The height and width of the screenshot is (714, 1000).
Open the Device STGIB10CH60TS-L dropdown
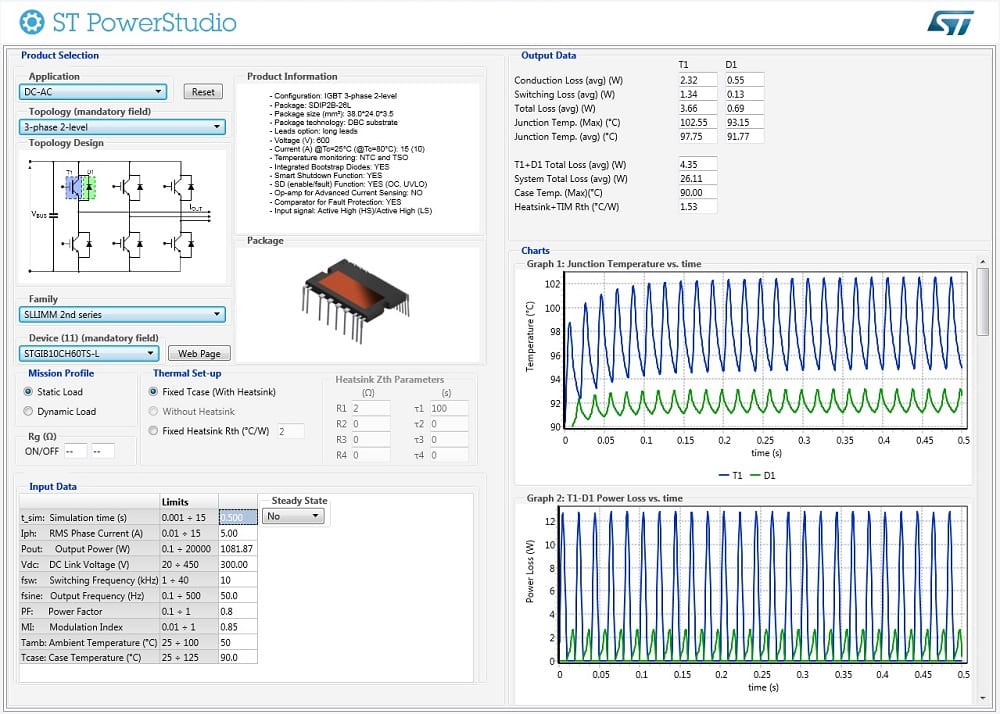tap(149, 353)
